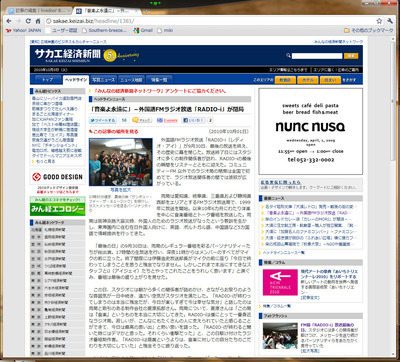The width and height of the screenshot is (400, 362).
Task: Click the 5th anniversary badge
Action: pyautogui.click(x=121, y=55)
